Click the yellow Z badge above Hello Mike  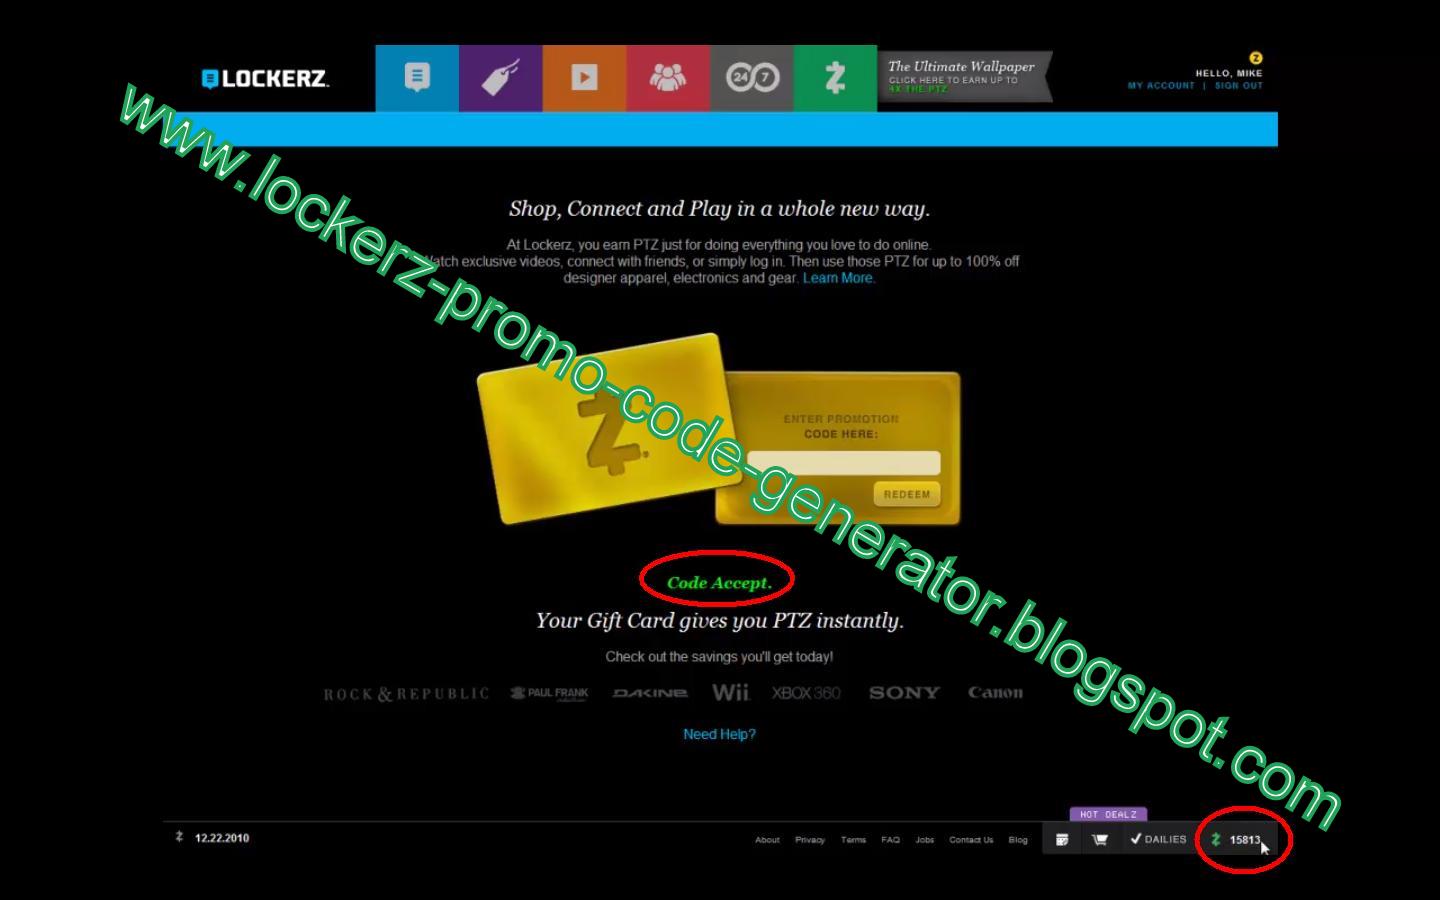pos(1256,58)
